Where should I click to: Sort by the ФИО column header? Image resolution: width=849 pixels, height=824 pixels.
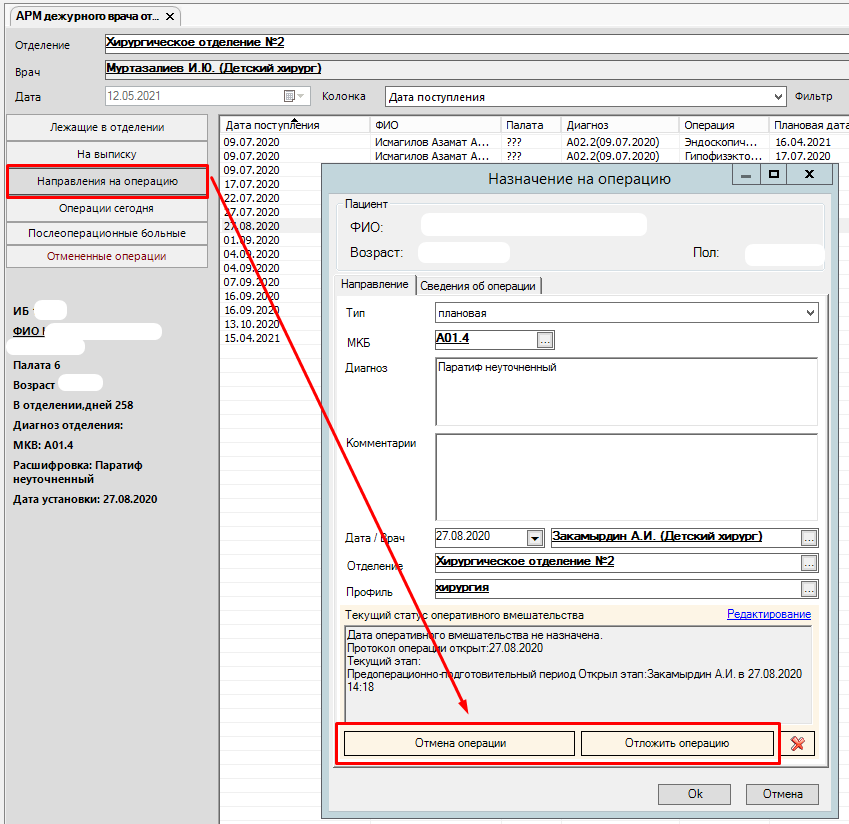[435, 125]
